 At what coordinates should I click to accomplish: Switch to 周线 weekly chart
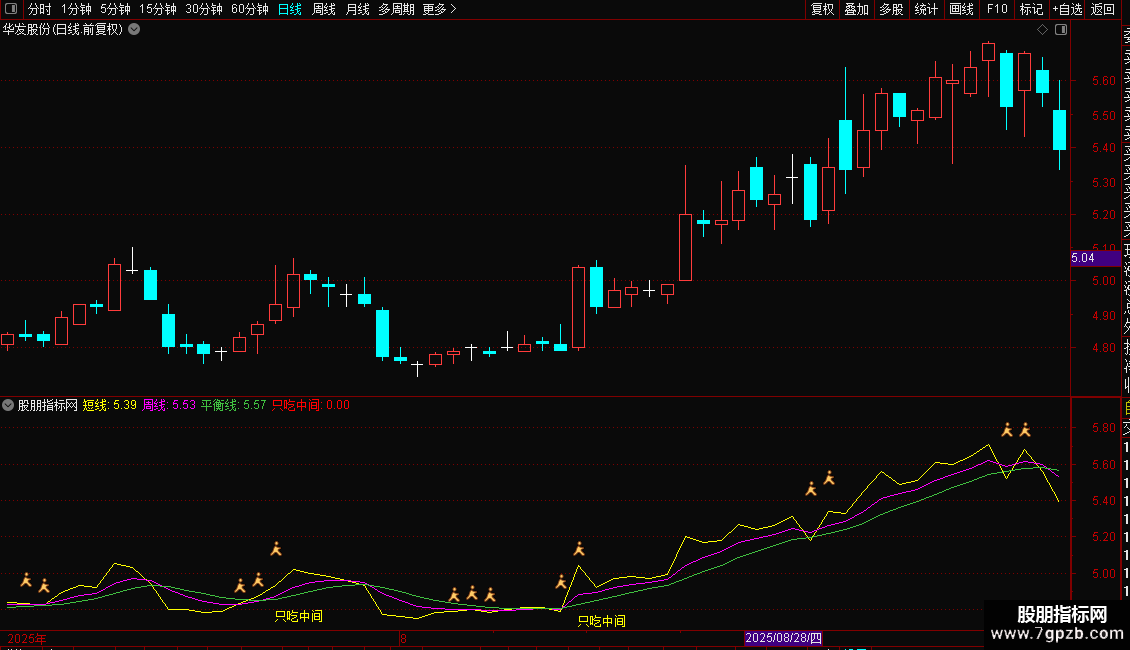pyautogui.click(x=324, y=9)
